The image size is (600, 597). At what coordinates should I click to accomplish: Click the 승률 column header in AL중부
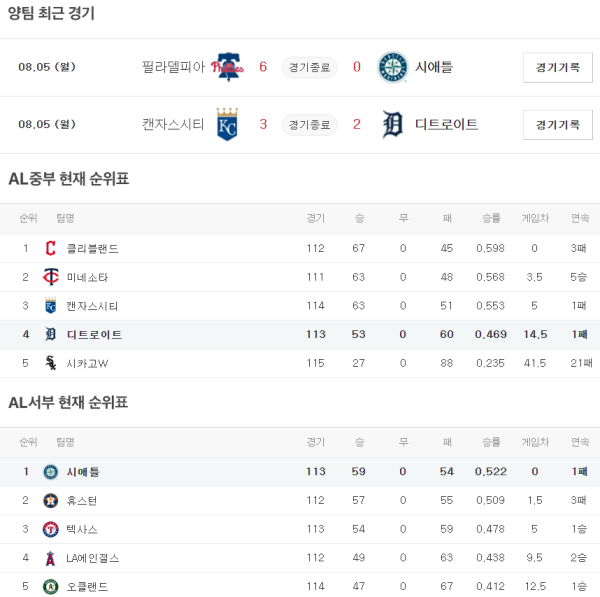tap(491, 218)
